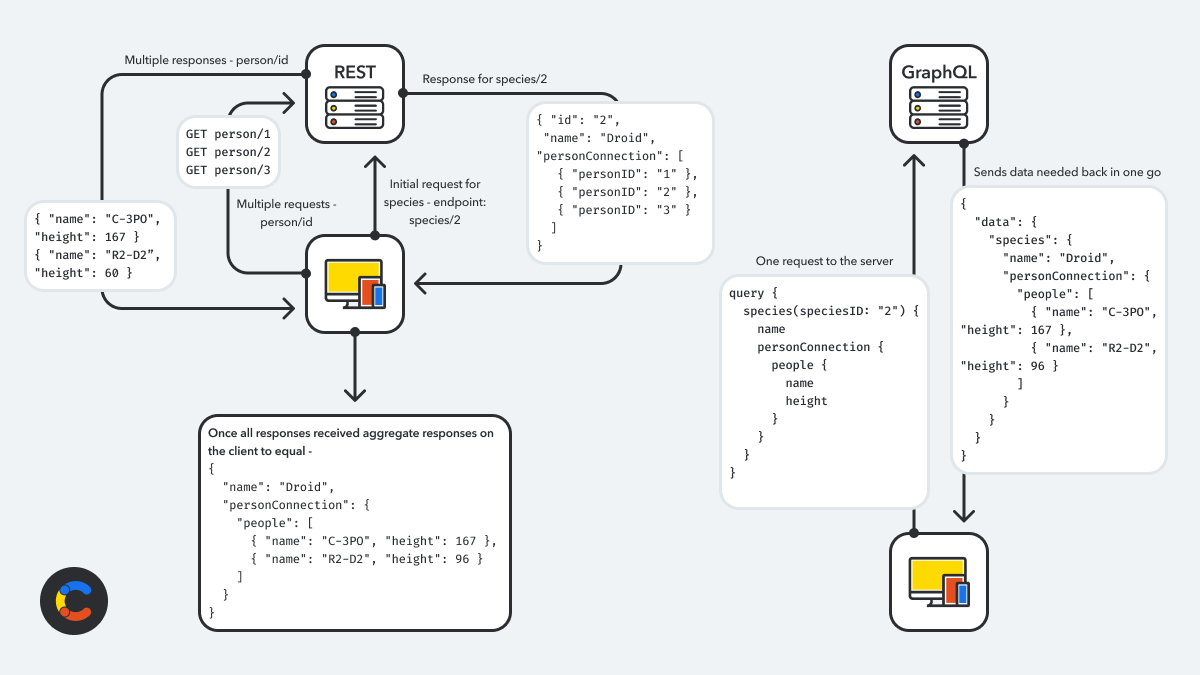Click the circular C logo badge
Viewport: 1200px width, 675px height.
74,601
